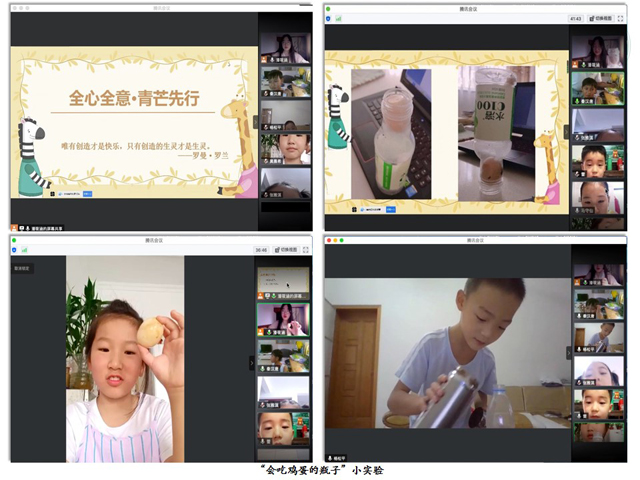The image size is (640, 480).
Task: Click the security shield icon in top-right meeting window
Action: click(329, 18)
